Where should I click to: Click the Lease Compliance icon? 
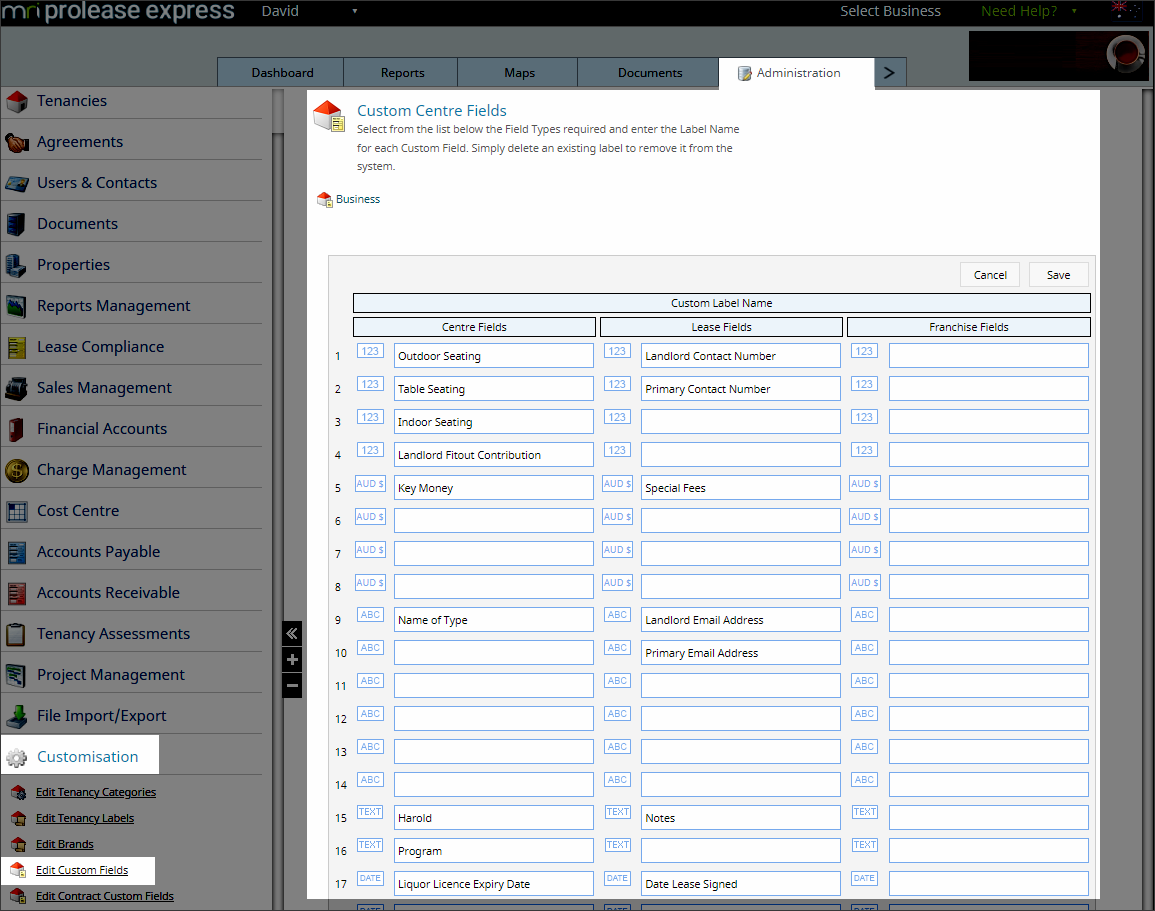click(x=17, y=347)
